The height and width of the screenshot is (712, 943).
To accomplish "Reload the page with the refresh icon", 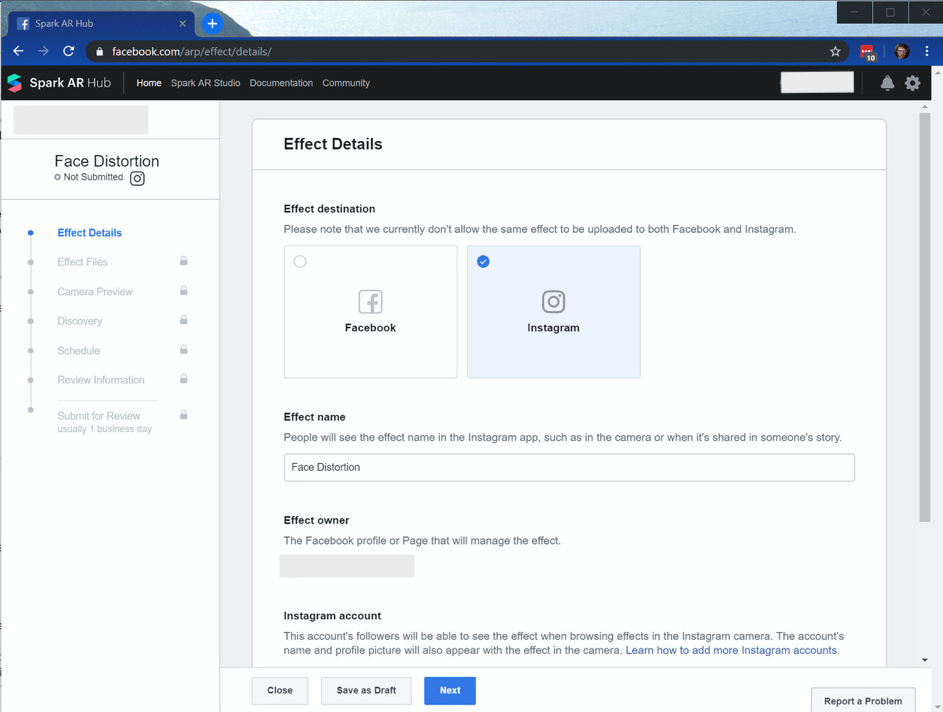I will pyautogui.click(x=69, y=51).
